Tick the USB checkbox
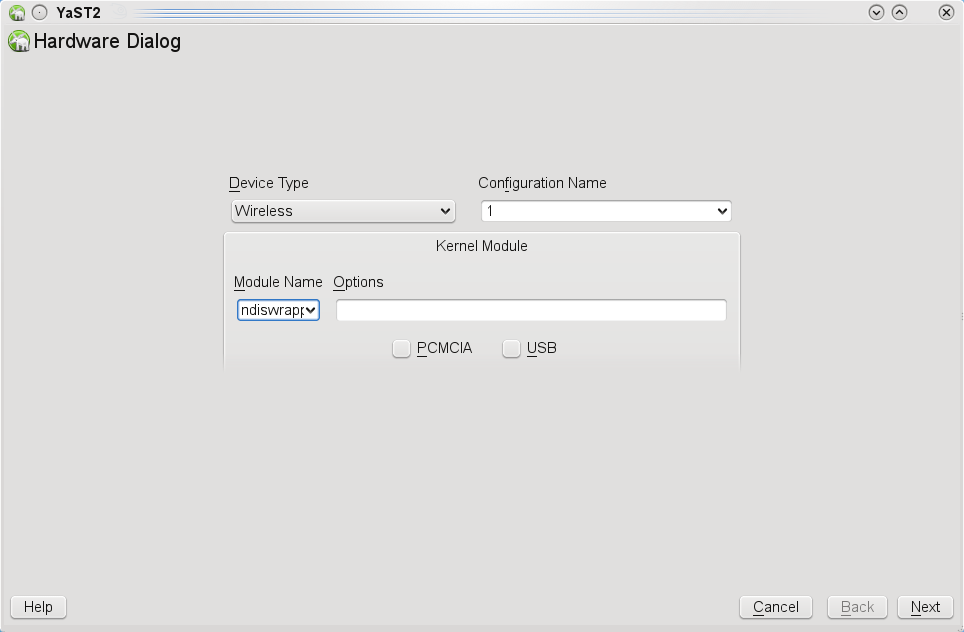The image size is (964, 632). tap(511, 349)
